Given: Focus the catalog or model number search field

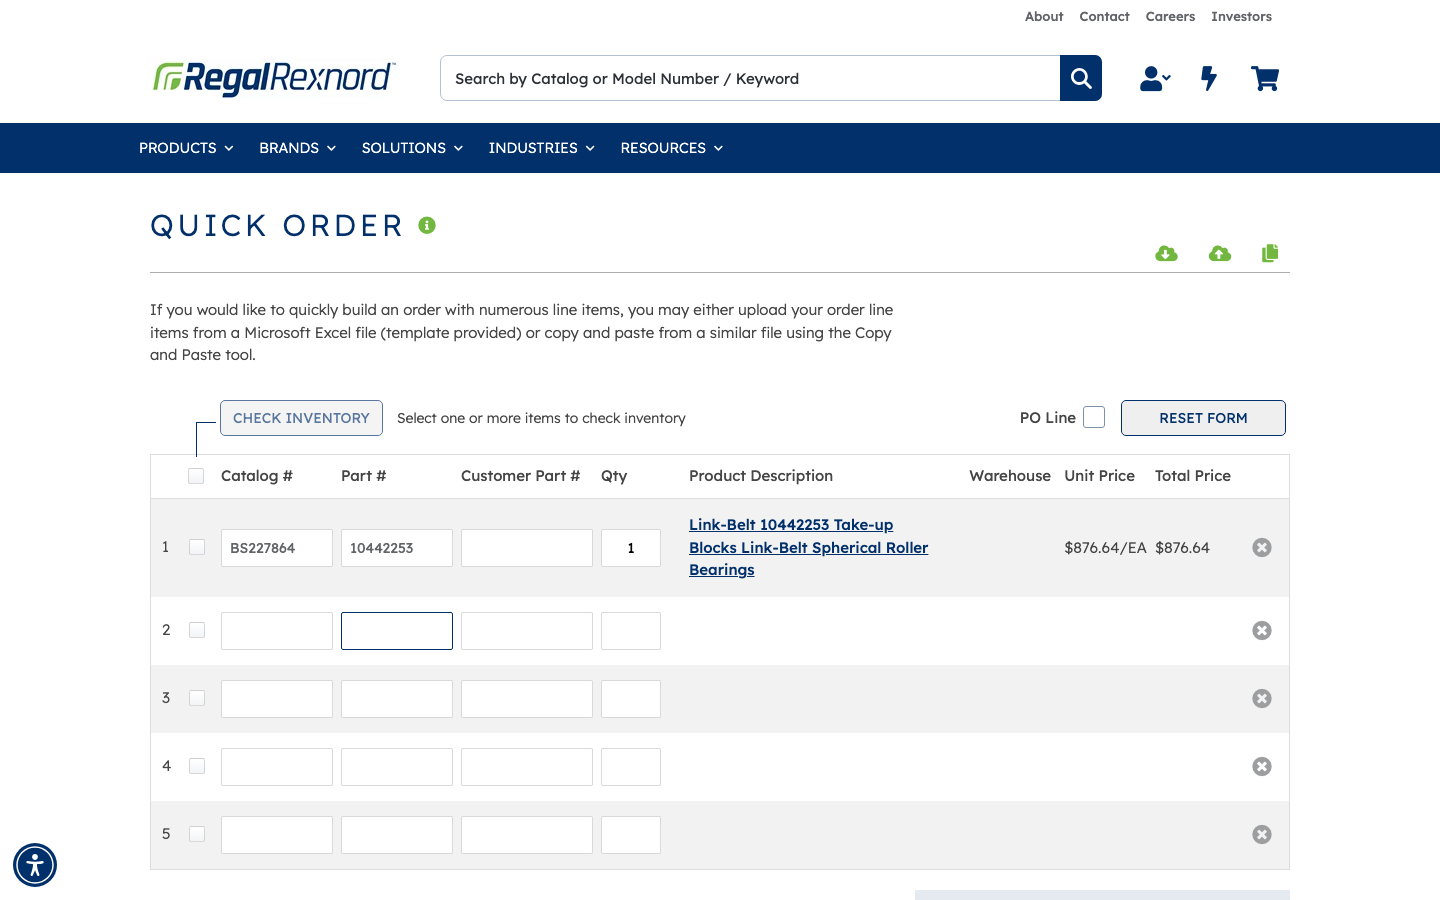Looking at the screenshot, I should click(750, 78).
